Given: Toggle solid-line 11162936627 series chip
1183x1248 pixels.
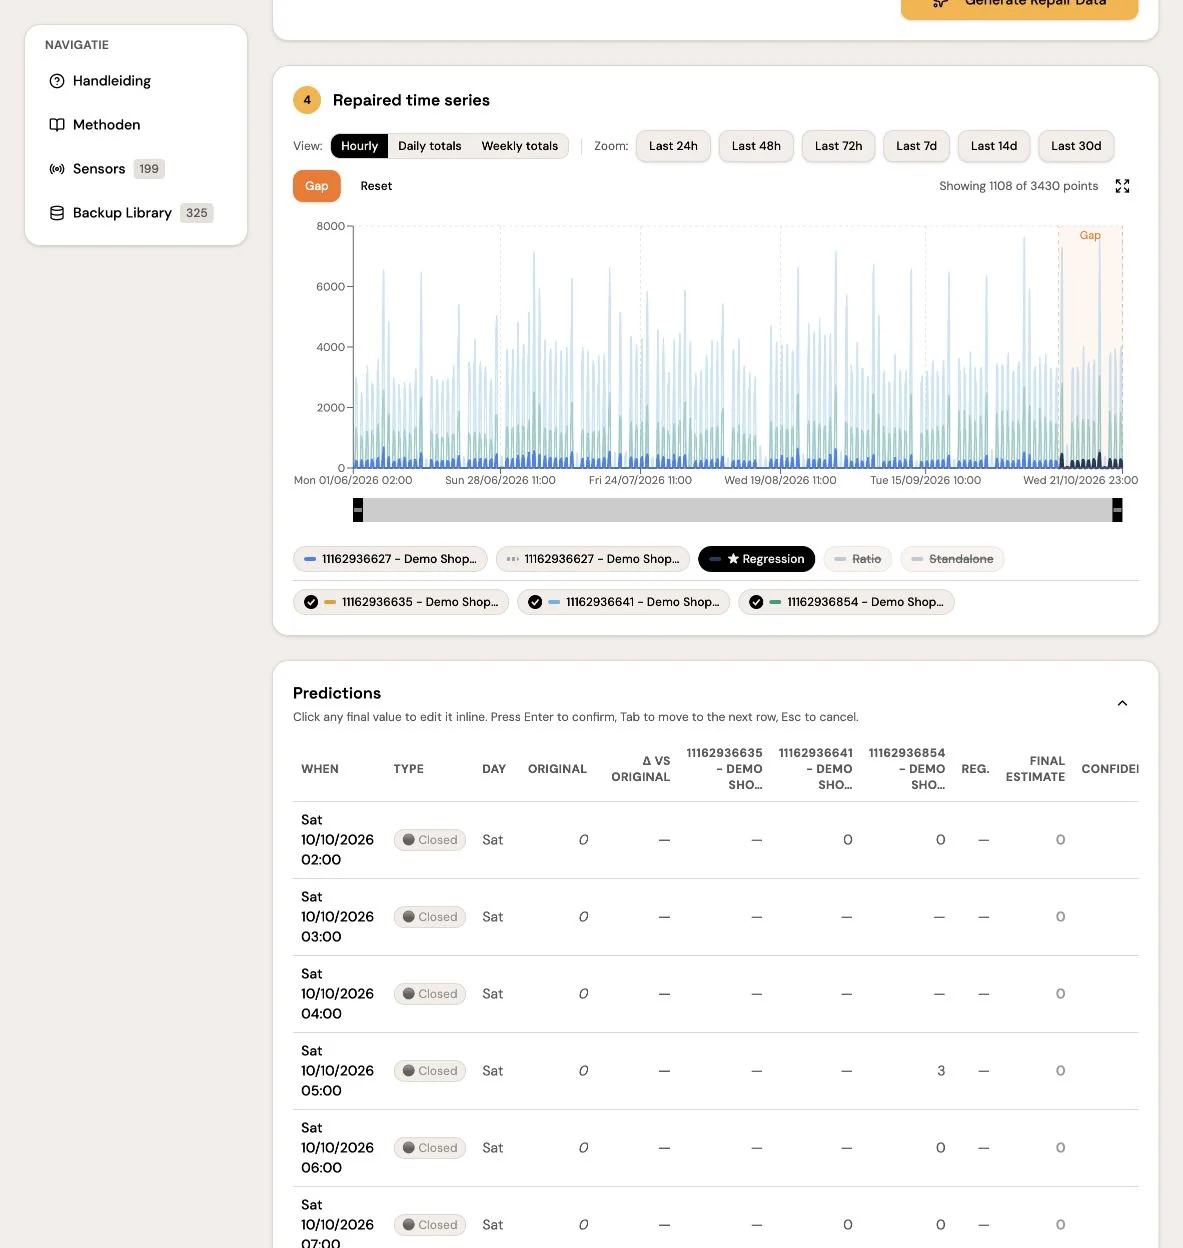Looking at the screenshot, I should tap(390, 559).
